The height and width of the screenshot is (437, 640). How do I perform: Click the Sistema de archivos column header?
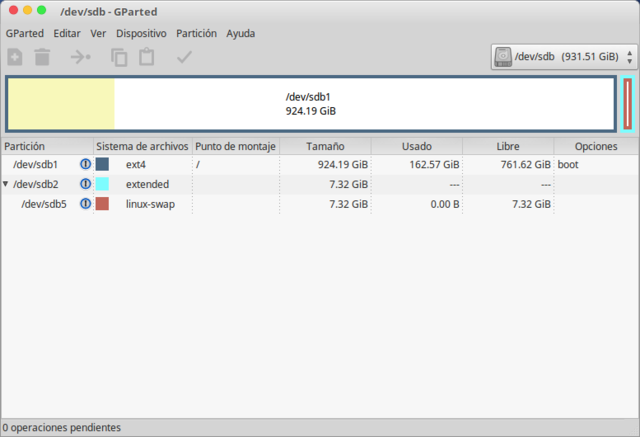point(143,146)
